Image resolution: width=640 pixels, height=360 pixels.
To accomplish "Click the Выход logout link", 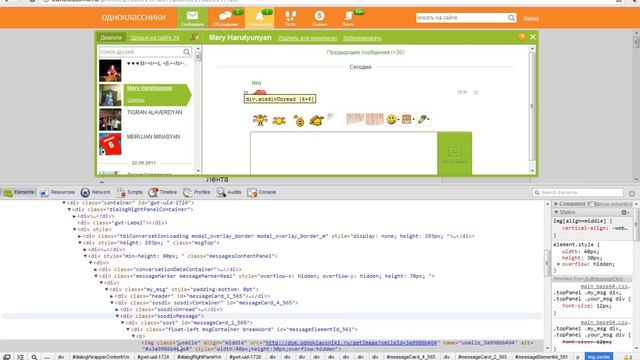I will 531,18.
